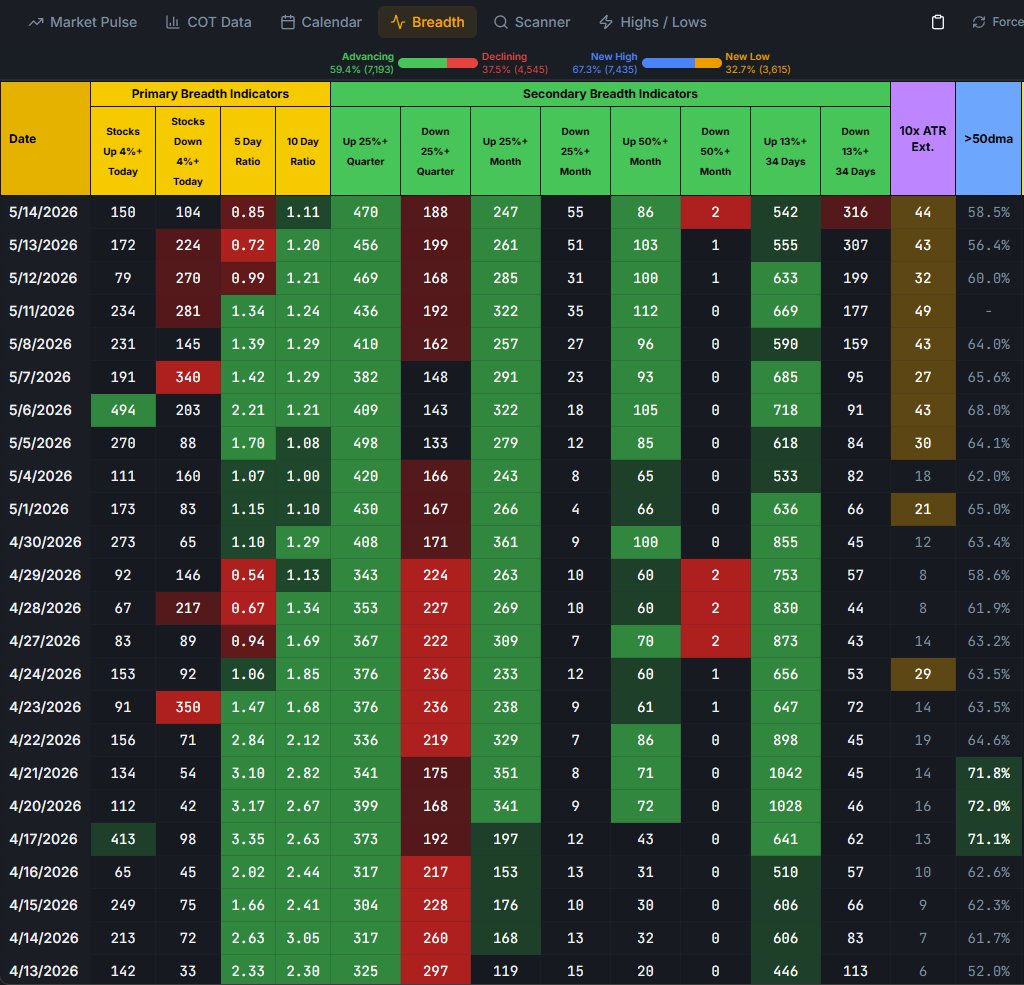Click the 10 Day Ratio column header
This screenshot has height=985, width=1024.
(x=302, y=151)
